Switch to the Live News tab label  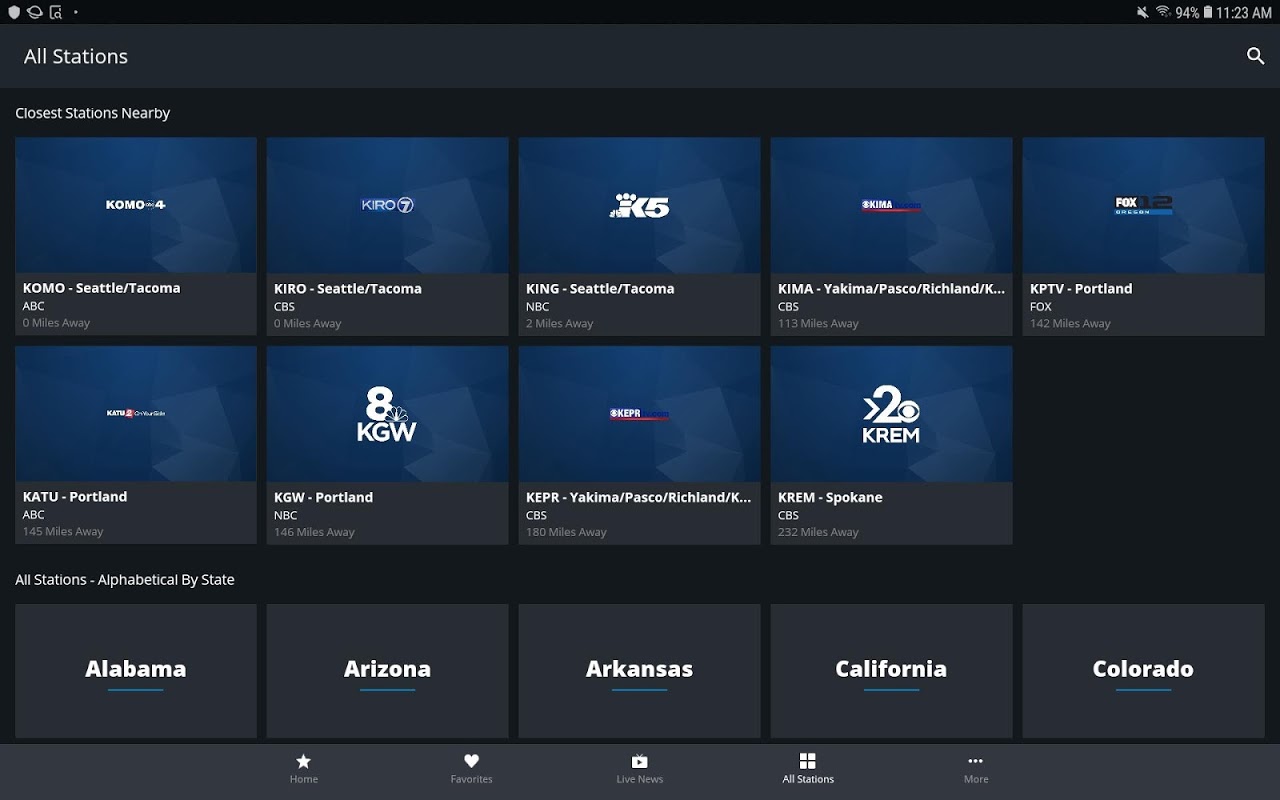pyautogui.click(x=640, y=779)
